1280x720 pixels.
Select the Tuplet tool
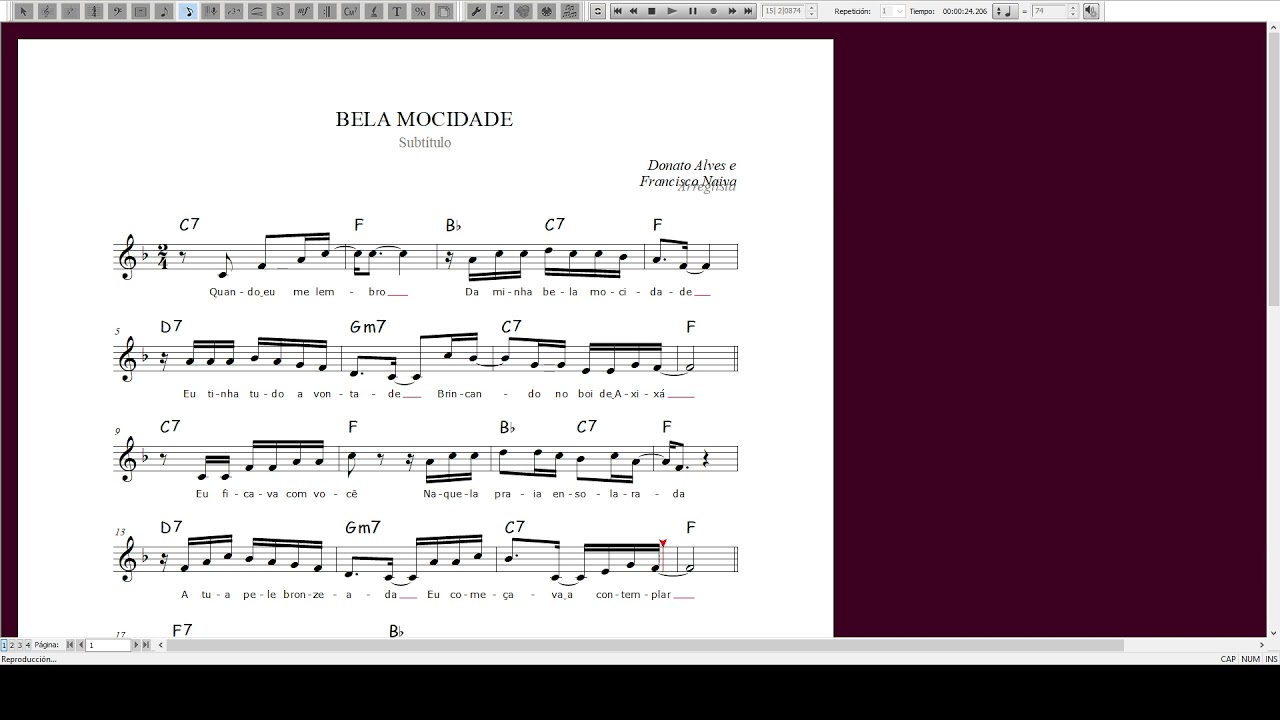click(x=234, y=11)
